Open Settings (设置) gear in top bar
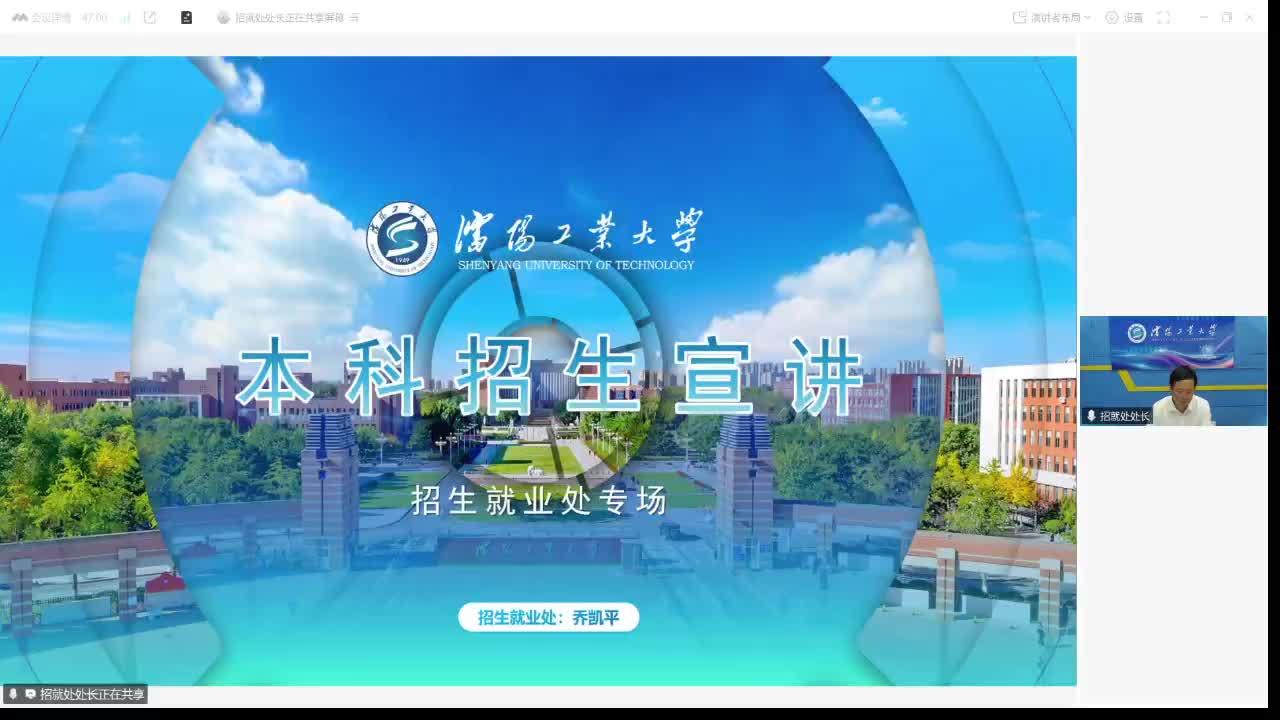Screen dimensions: 1280x720 [1125, 18]
